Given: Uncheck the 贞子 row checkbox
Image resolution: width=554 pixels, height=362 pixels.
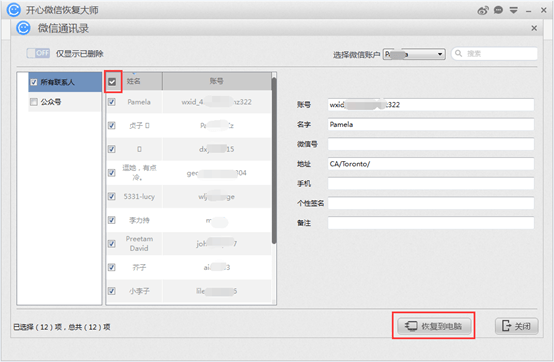Looking at the screenshot, I should coord(112,125).
